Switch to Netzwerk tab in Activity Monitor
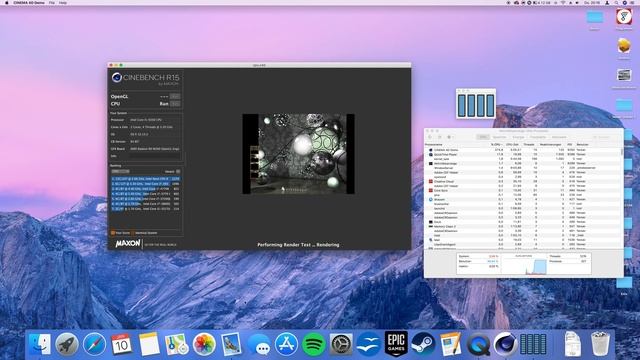This screenshot has width=640, height=360. pos(559,137)
